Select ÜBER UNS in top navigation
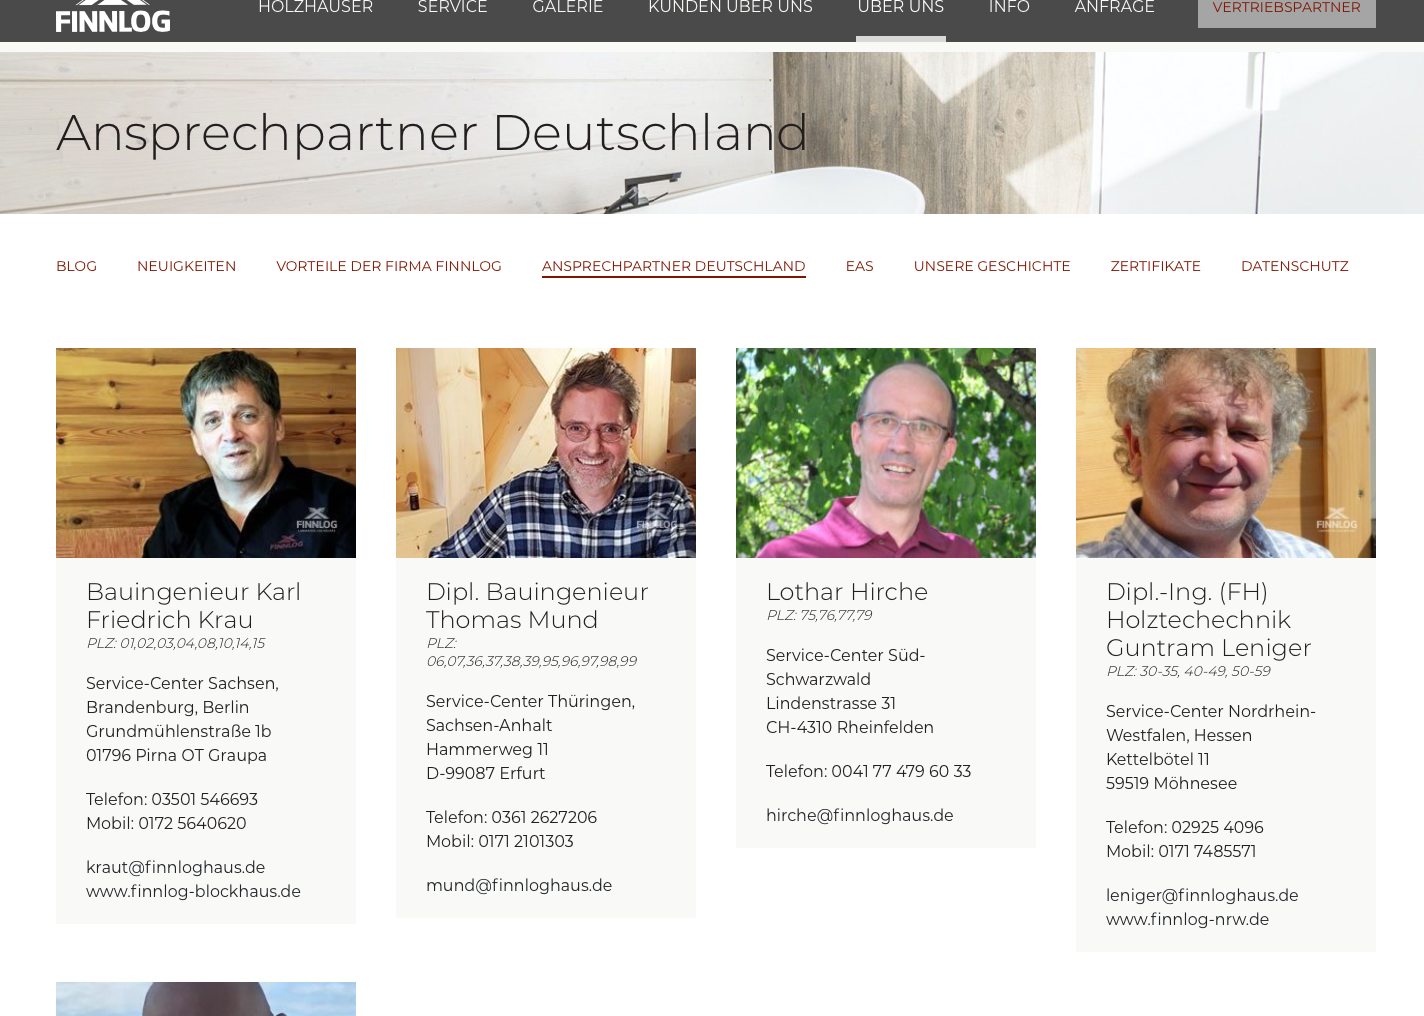1424x1016 pixels. [x=900, y=8]
